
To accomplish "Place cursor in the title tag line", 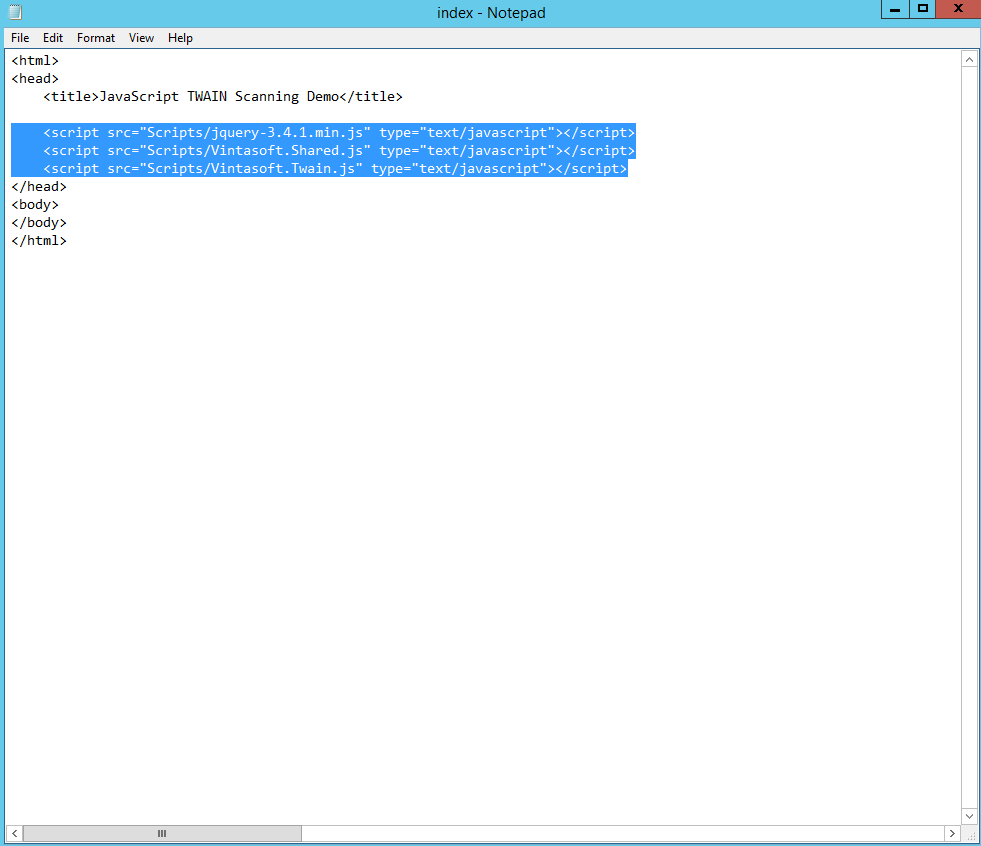I will pos(222,97).
